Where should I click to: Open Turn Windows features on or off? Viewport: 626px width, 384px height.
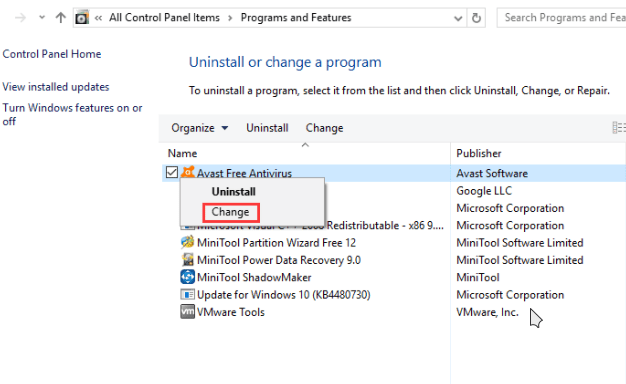coord(72,114)
